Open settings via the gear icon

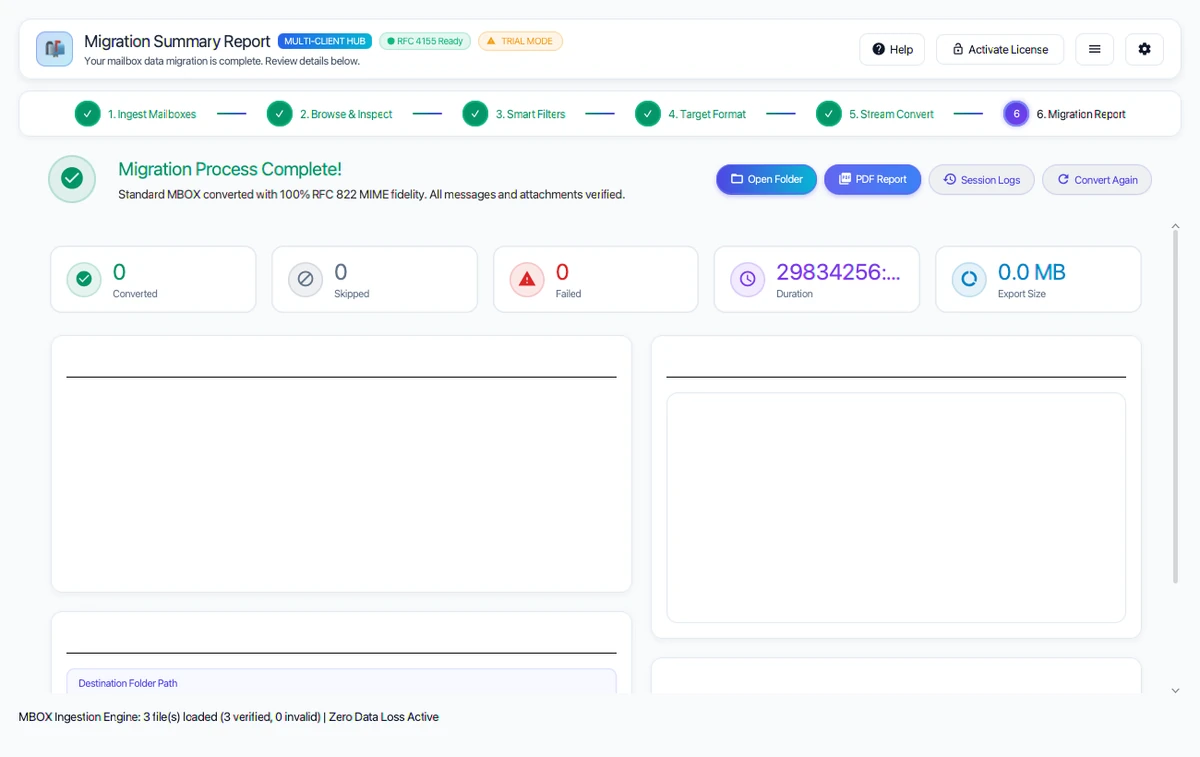[1144, 49]
